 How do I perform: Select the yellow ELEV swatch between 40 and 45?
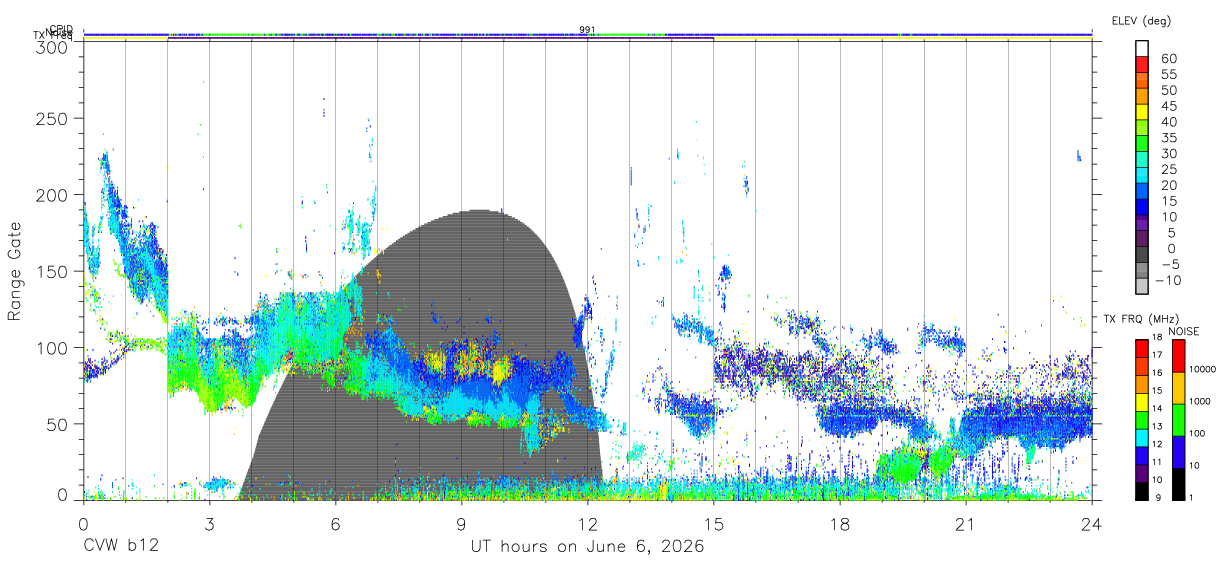pyautogui.click(x=1143, y=113)
